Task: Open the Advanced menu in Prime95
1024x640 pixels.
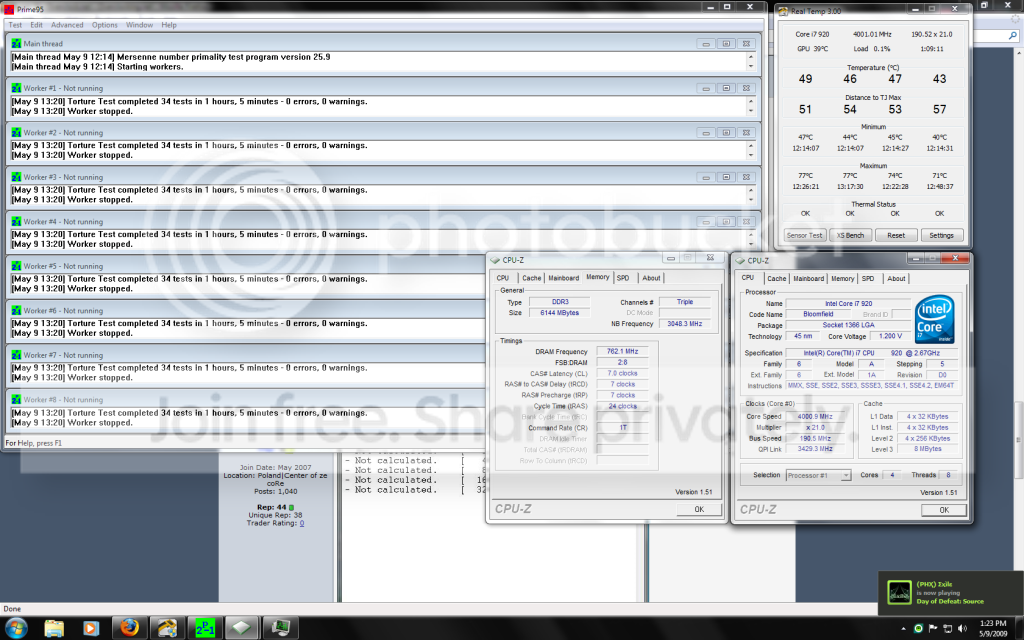Action: (67, 25)
